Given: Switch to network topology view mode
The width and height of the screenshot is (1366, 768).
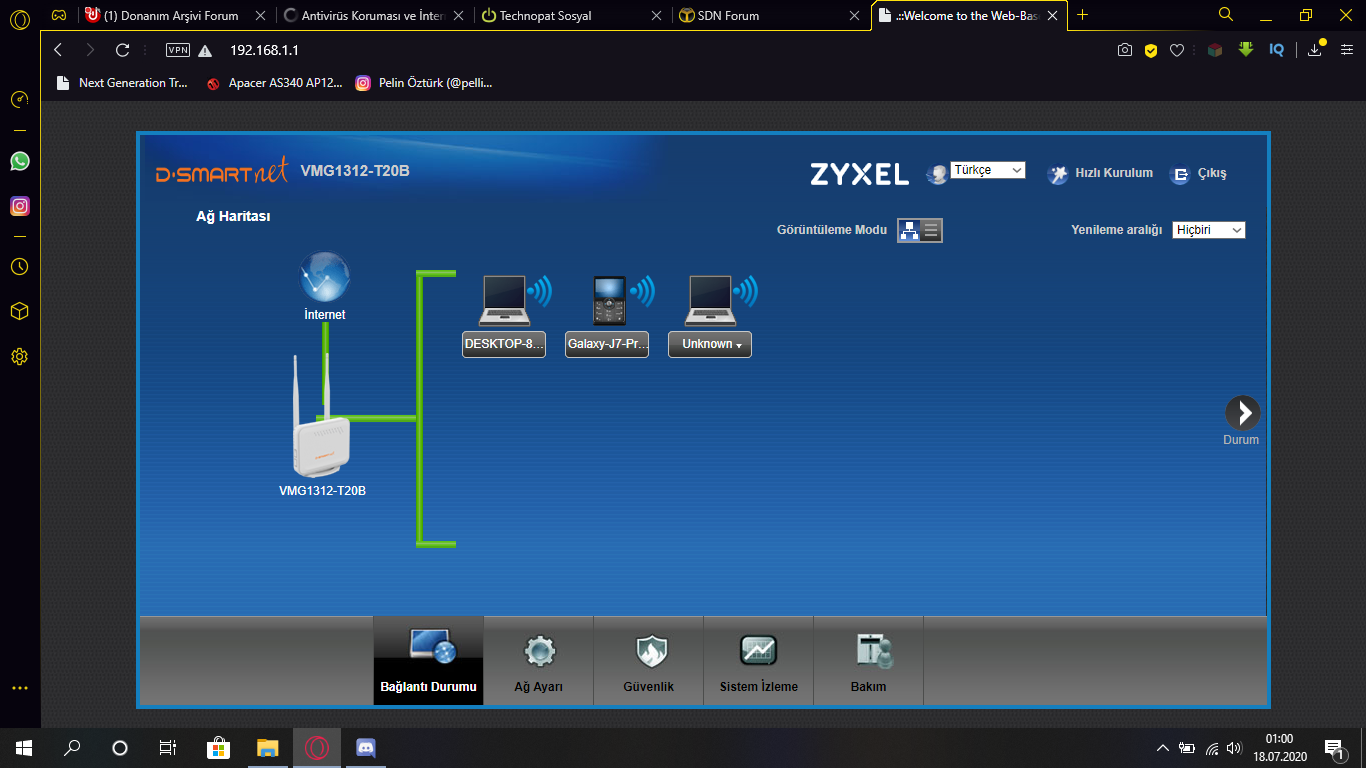Looking at the screenshot, I should click(x=909, y=231).
